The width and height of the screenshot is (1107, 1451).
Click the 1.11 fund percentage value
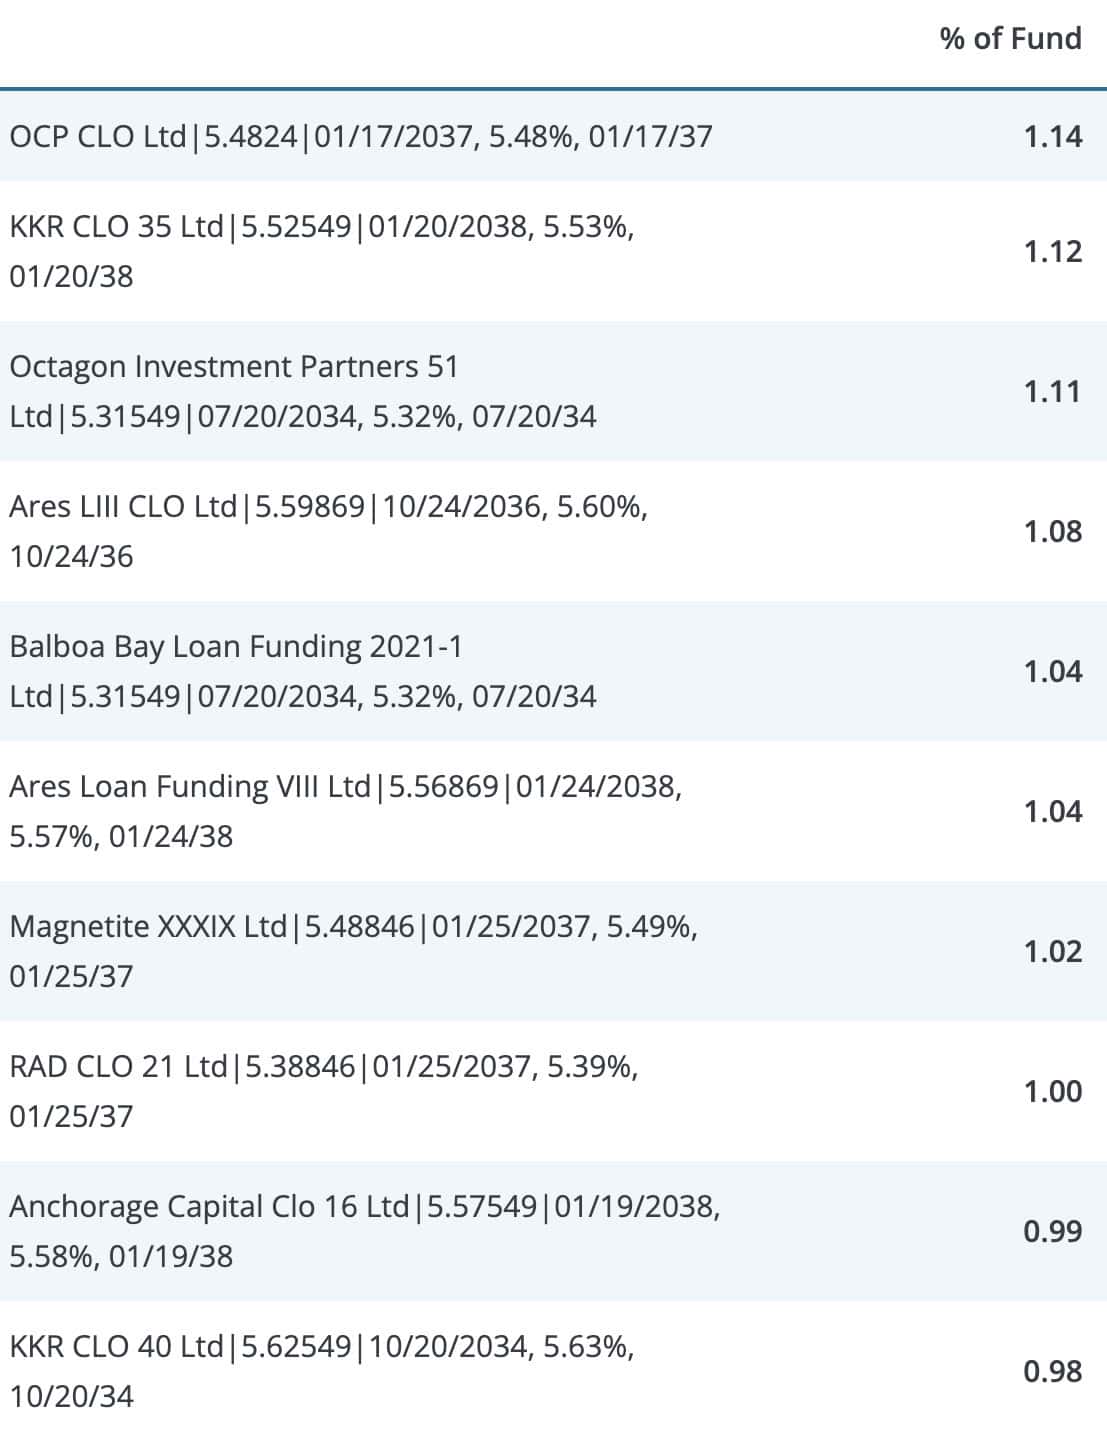tap(1053, 391)
